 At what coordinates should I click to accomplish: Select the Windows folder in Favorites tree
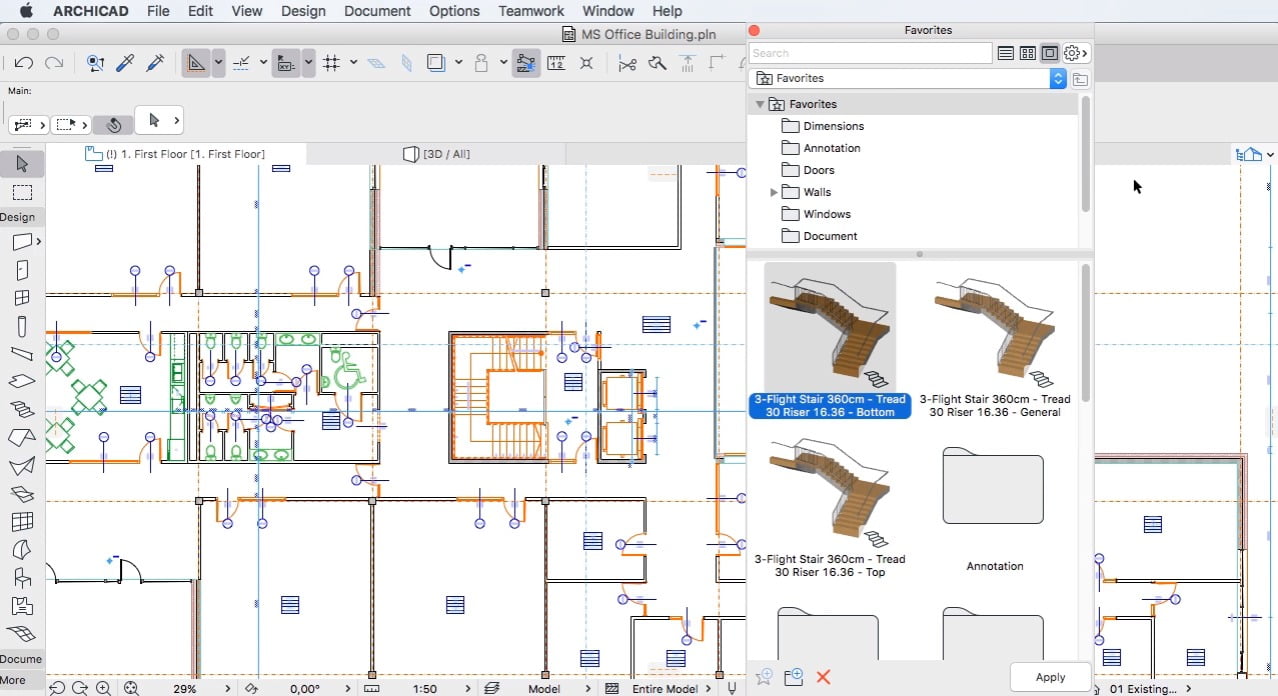point(815,214)
